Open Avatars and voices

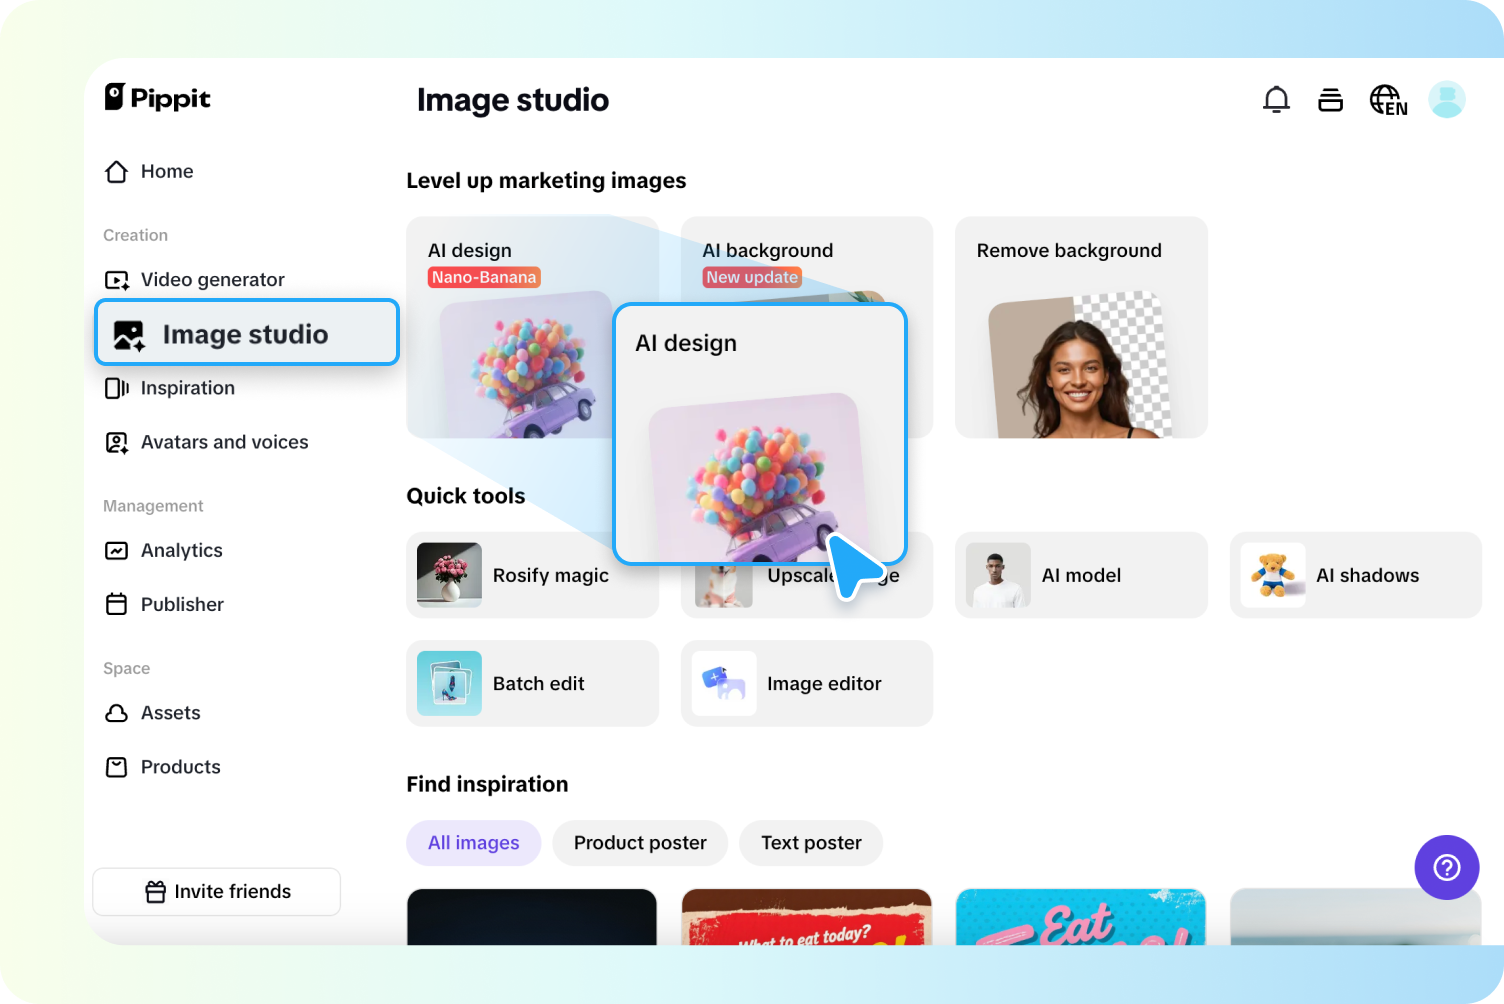[x=224, y=442]
